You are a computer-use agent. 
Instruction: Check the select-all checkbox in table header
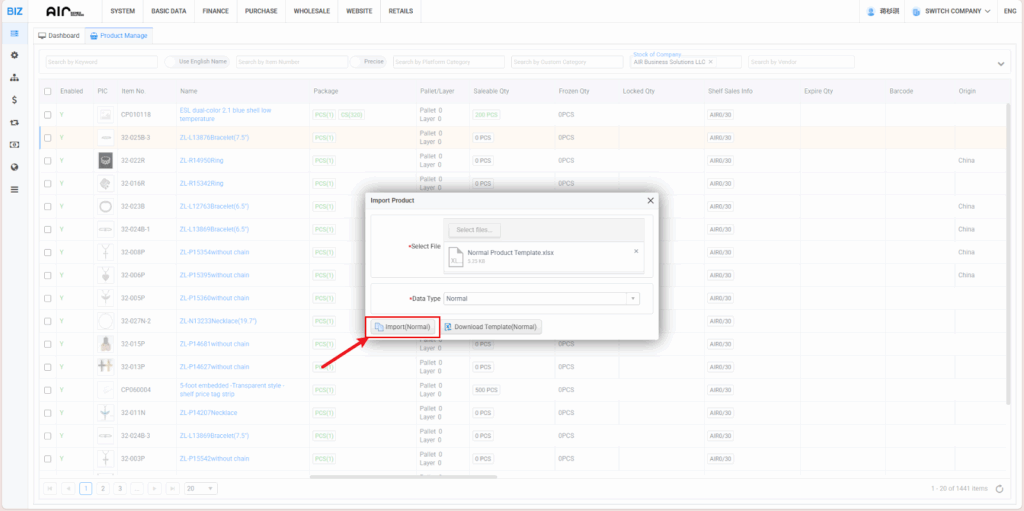tap(47, 91)
